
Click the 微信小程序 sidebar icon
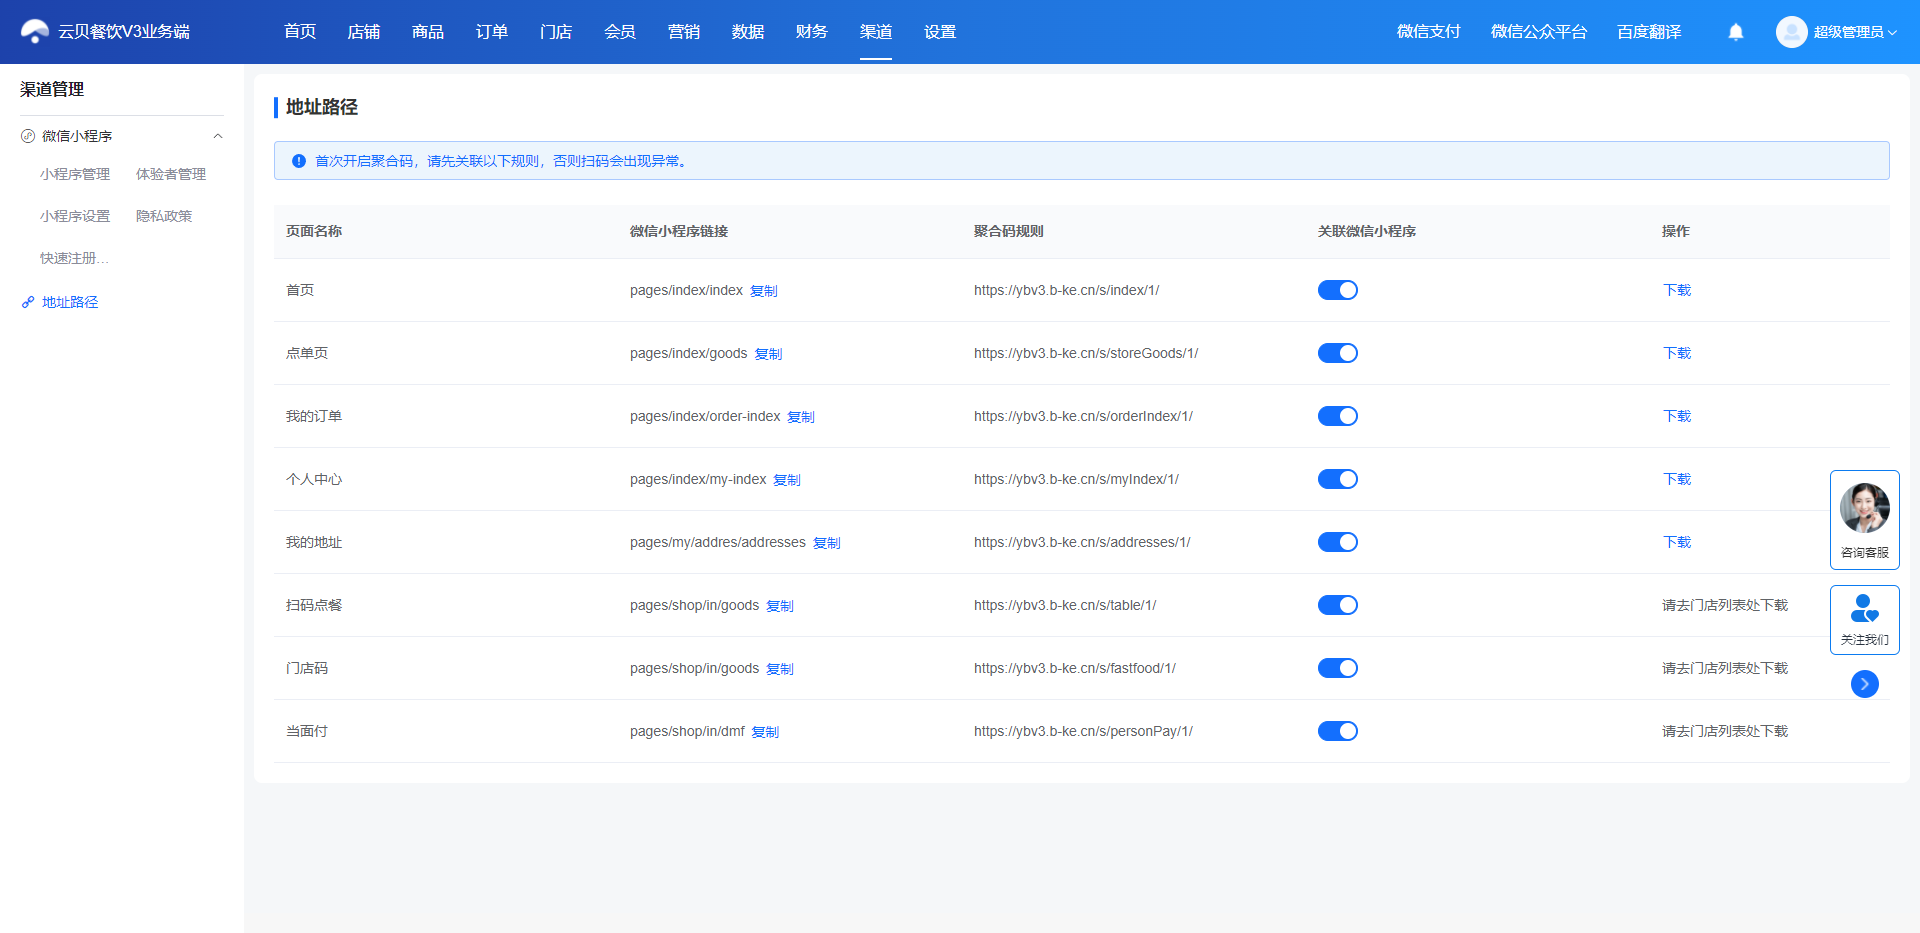coord(28,136)
